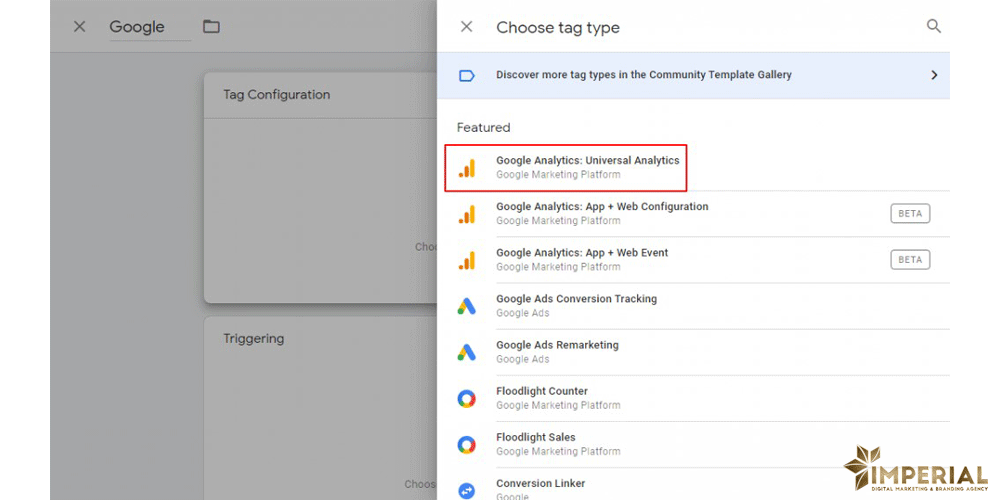Click Google Ads Remarketing logo icon
This screenshot has height=500, width=1000.
click(467, 352)
